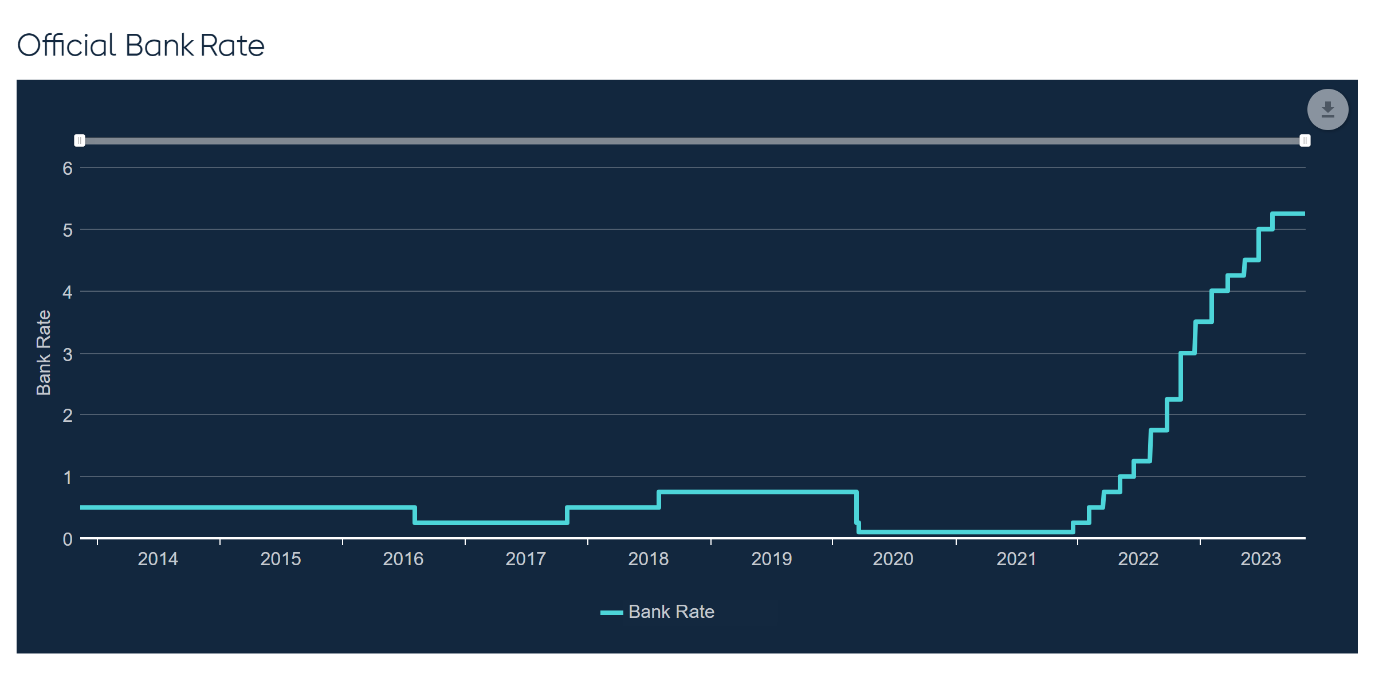Click the 2020 x-axis label
This screenshot has width=1375, height=684.
[x=893, y=559]
